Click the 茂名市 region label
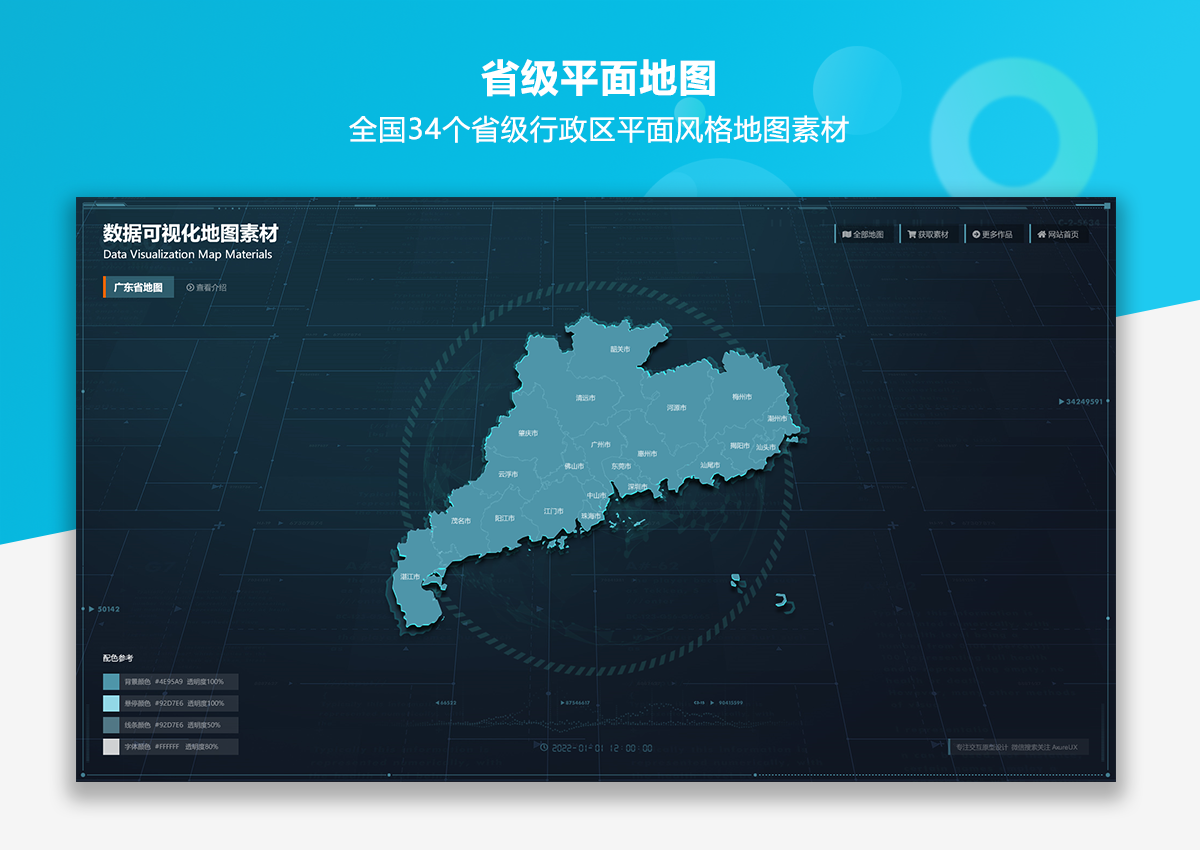 [460, 521]
